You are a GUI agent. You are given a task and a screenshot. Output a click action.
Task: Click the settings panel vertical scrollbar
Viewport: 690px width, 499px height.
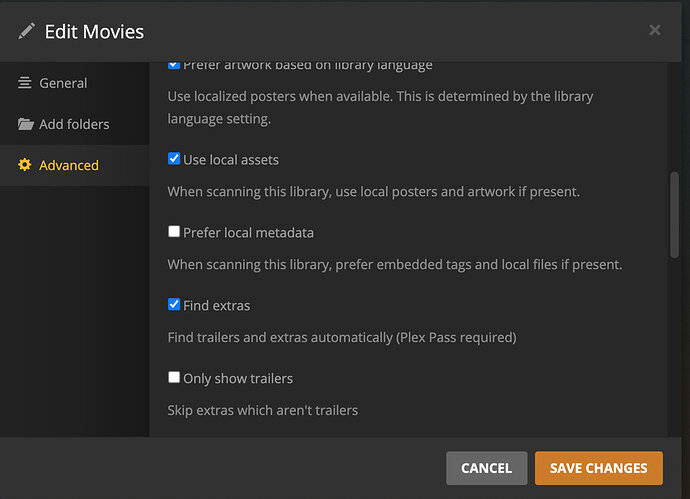(x=674, y=215)
